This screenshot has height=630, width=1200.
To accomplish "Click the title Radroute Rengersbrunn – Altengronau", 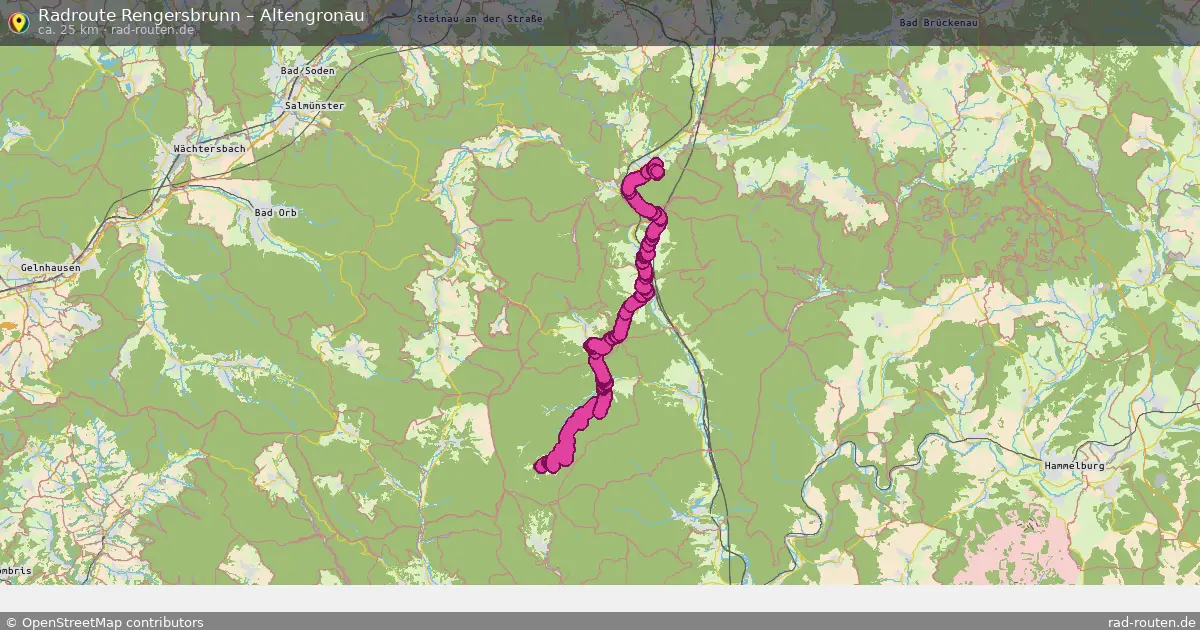I will (201, 15).
